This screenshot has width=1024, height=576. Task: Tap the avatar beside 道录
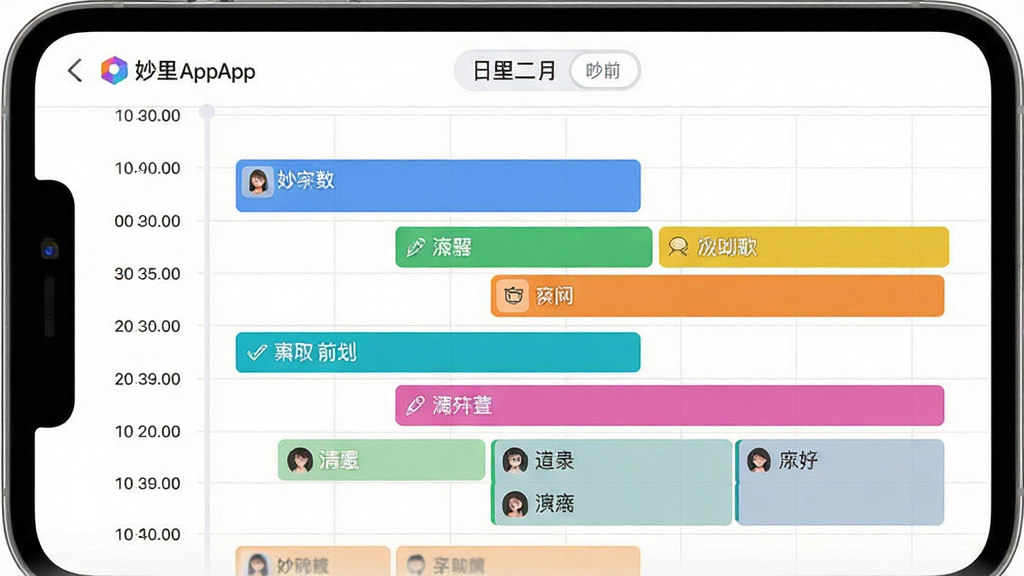(515, 460)
